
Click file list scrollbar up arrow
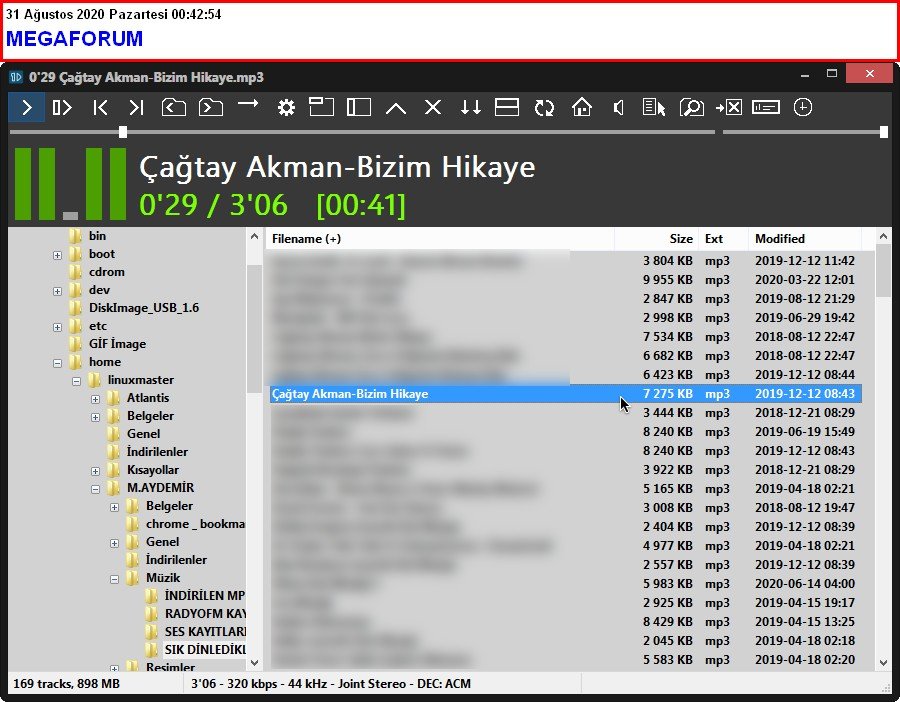click(x=883, y=236)
